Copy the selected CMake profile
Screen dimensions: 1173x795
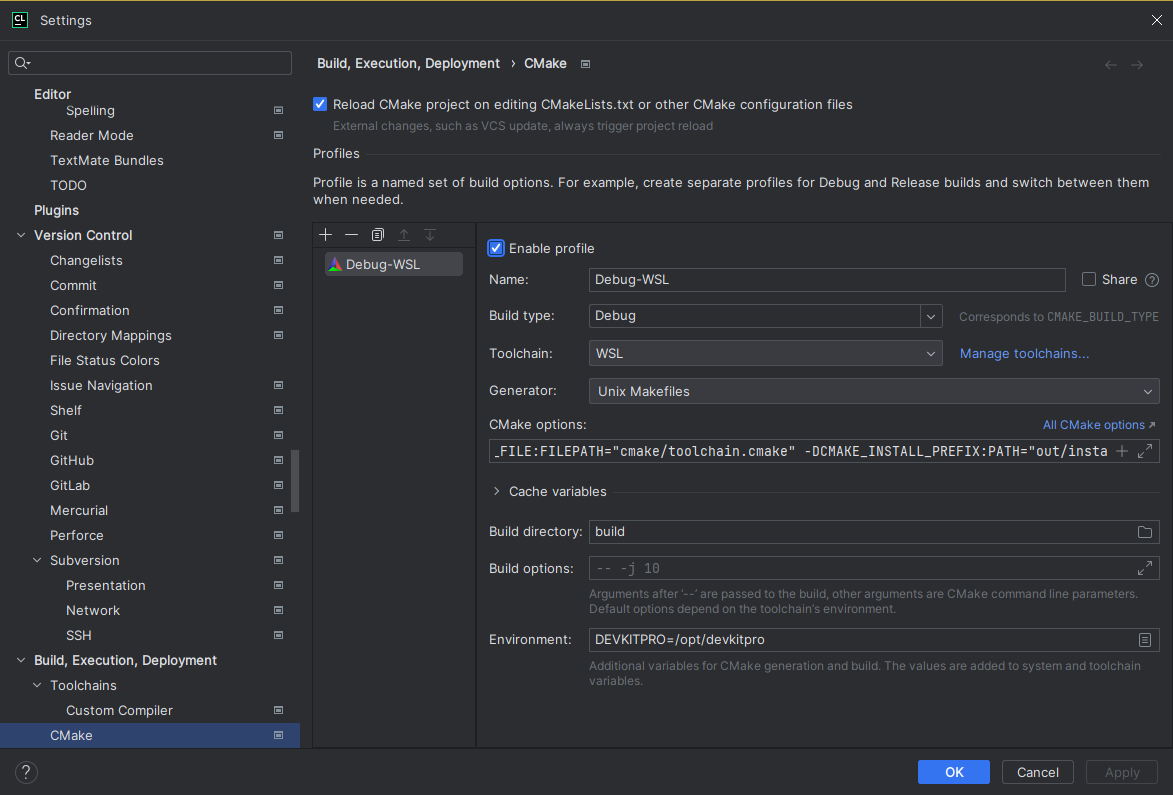378,235
